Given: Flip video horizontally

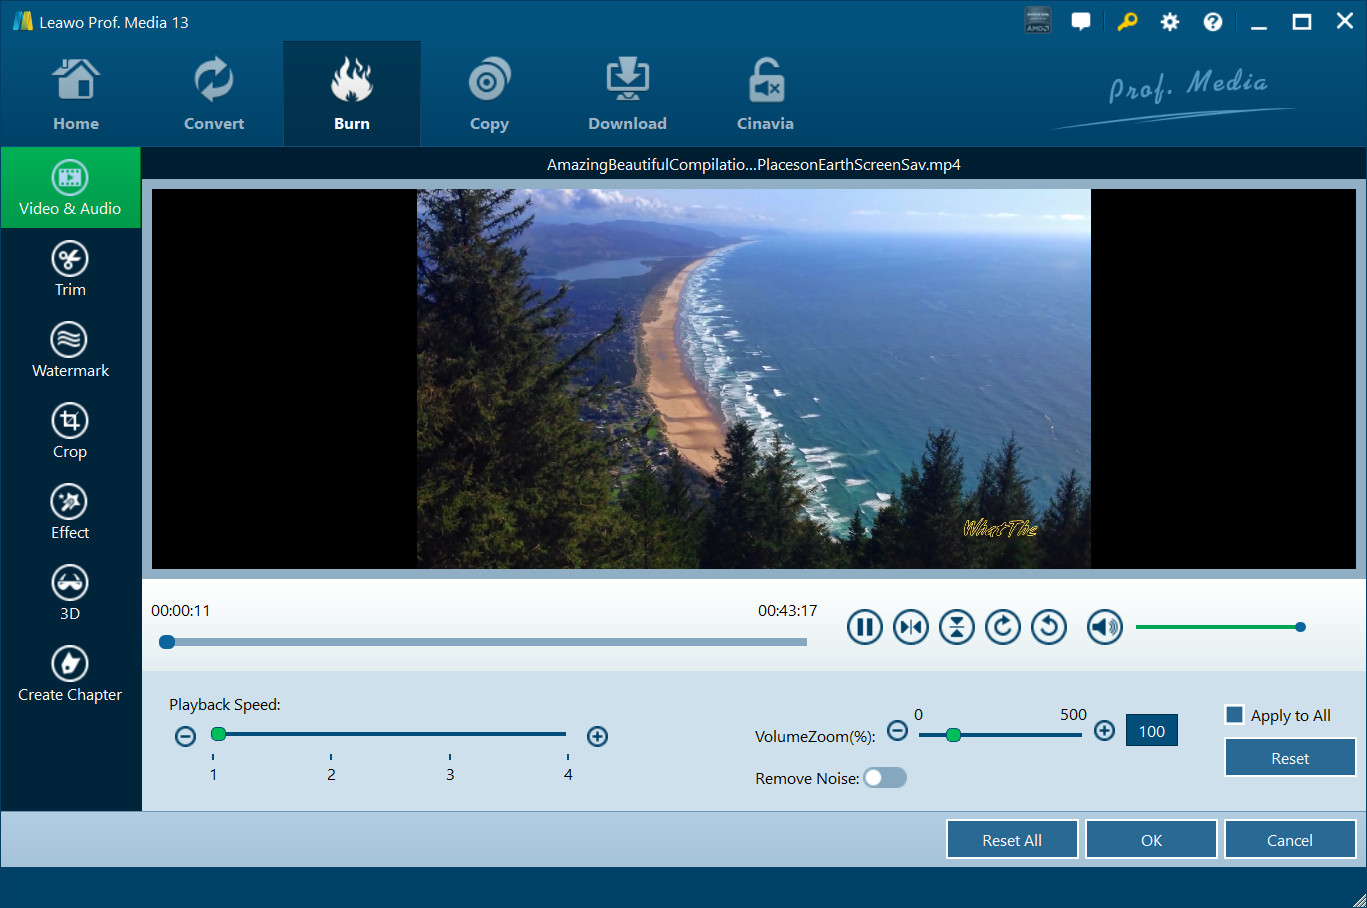Looking at the screenshot, I should pos(910,627).
